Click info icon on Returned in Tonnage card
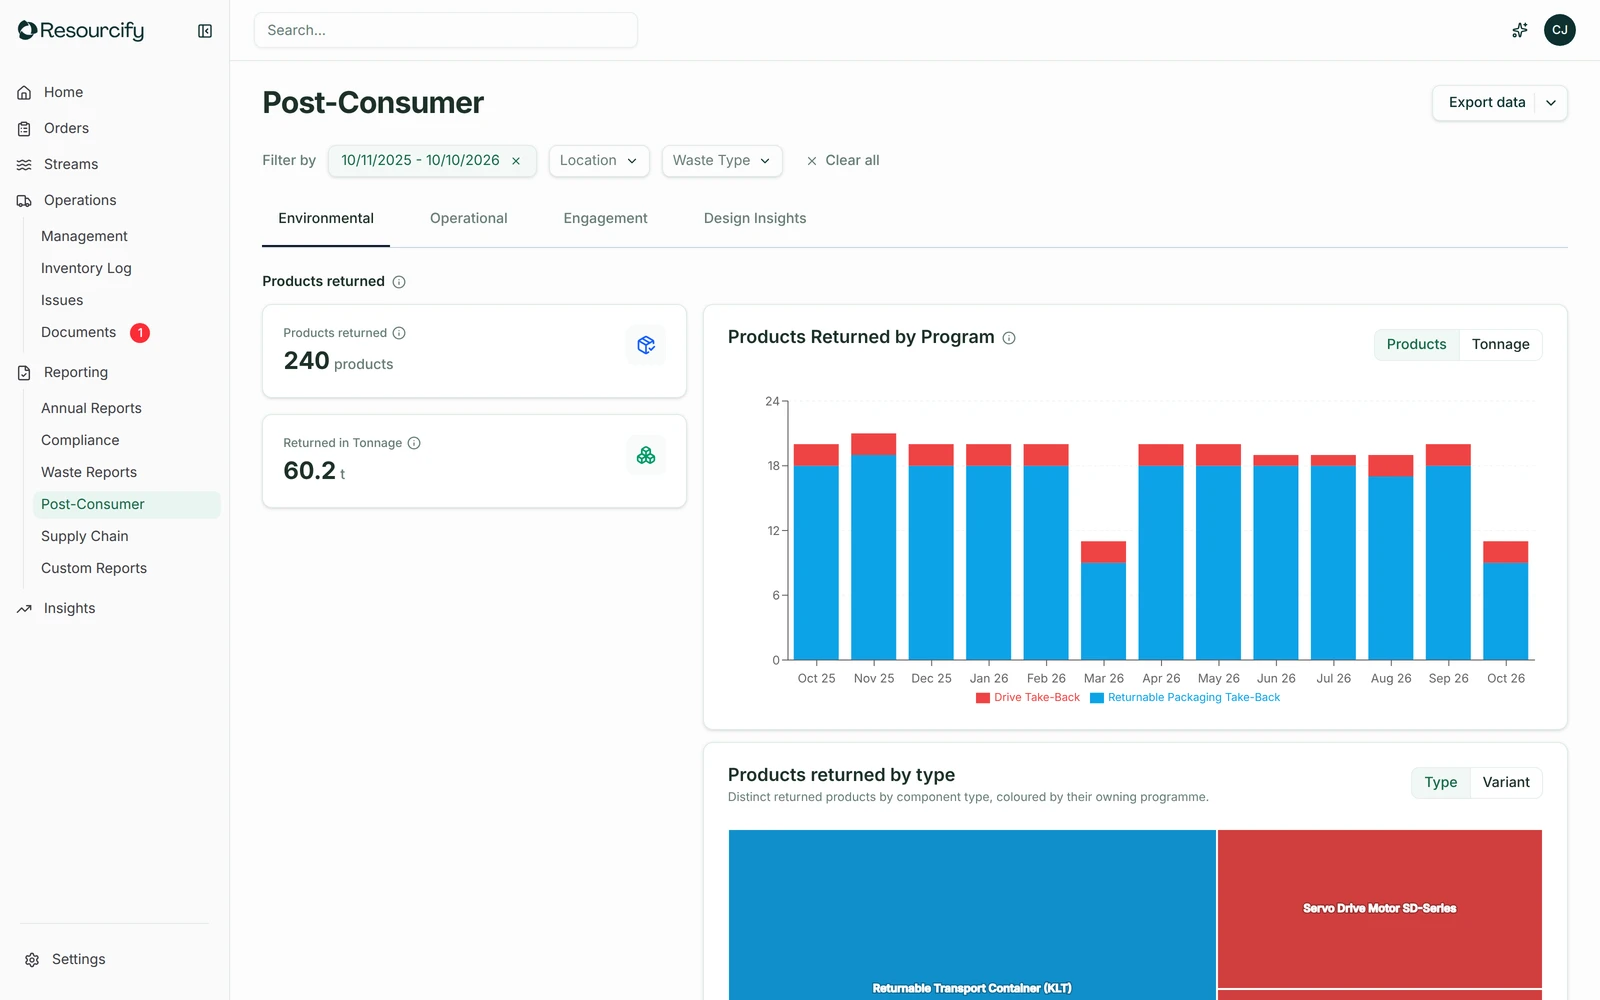The width and height of the screenshot is (1600, 1000). (414, 443)
